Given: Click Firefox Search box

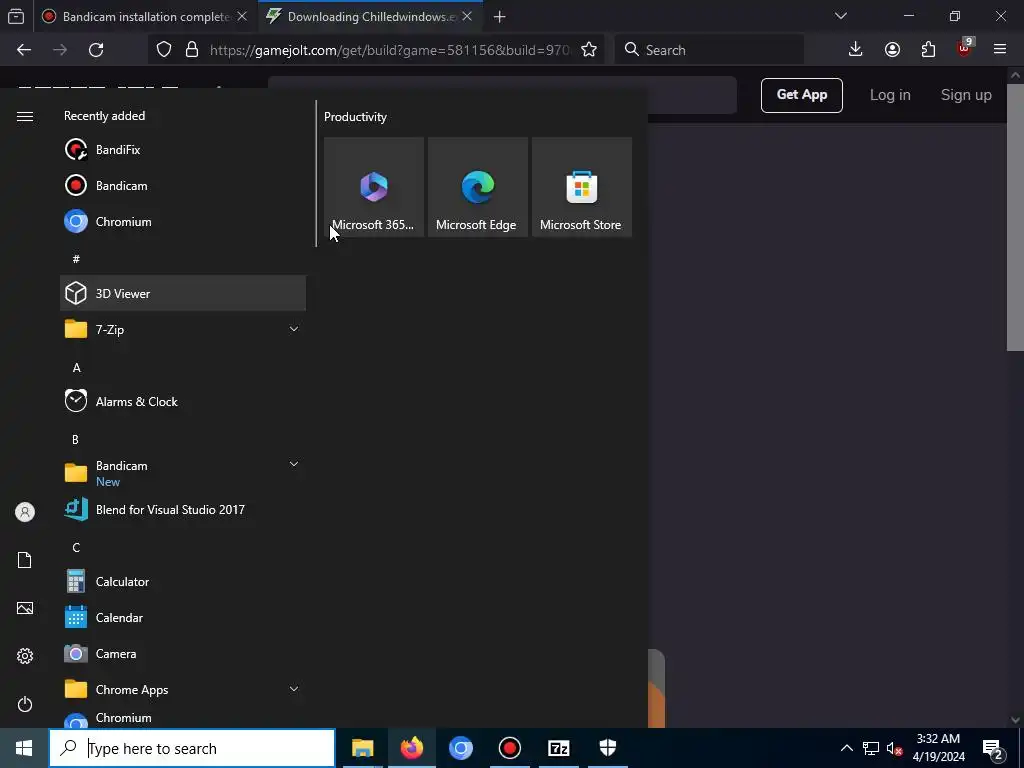Looking at the screenshot, I should [x=709, y=50].
